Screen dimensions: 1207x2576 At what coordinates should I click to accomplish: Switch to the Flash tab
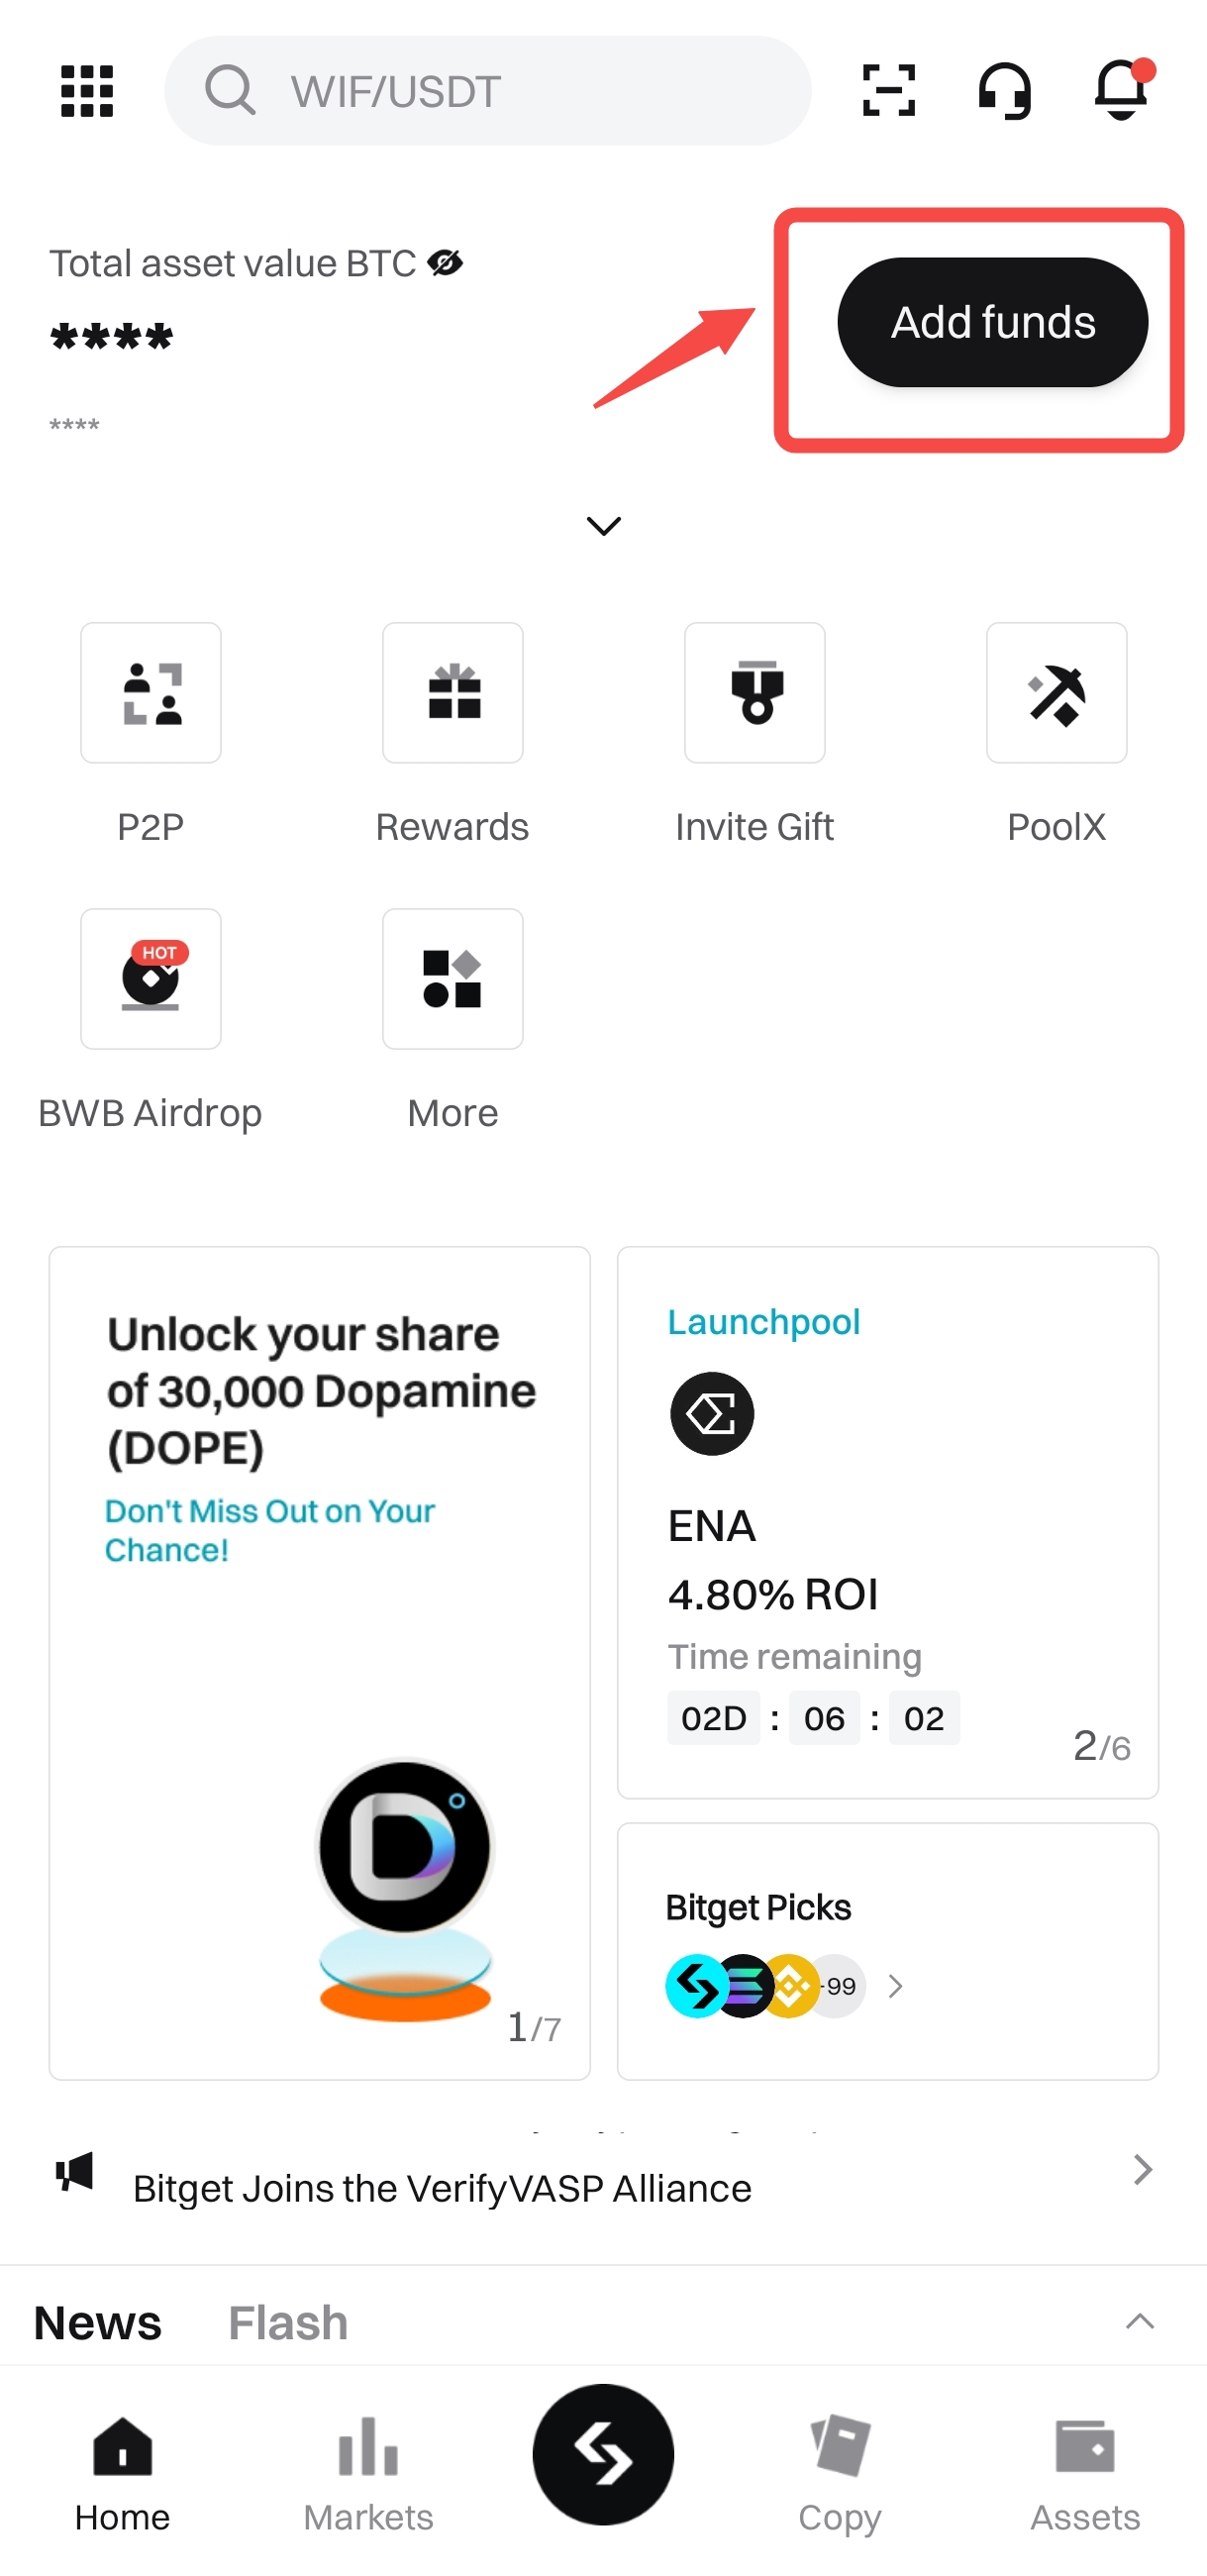coord(288,2323)
